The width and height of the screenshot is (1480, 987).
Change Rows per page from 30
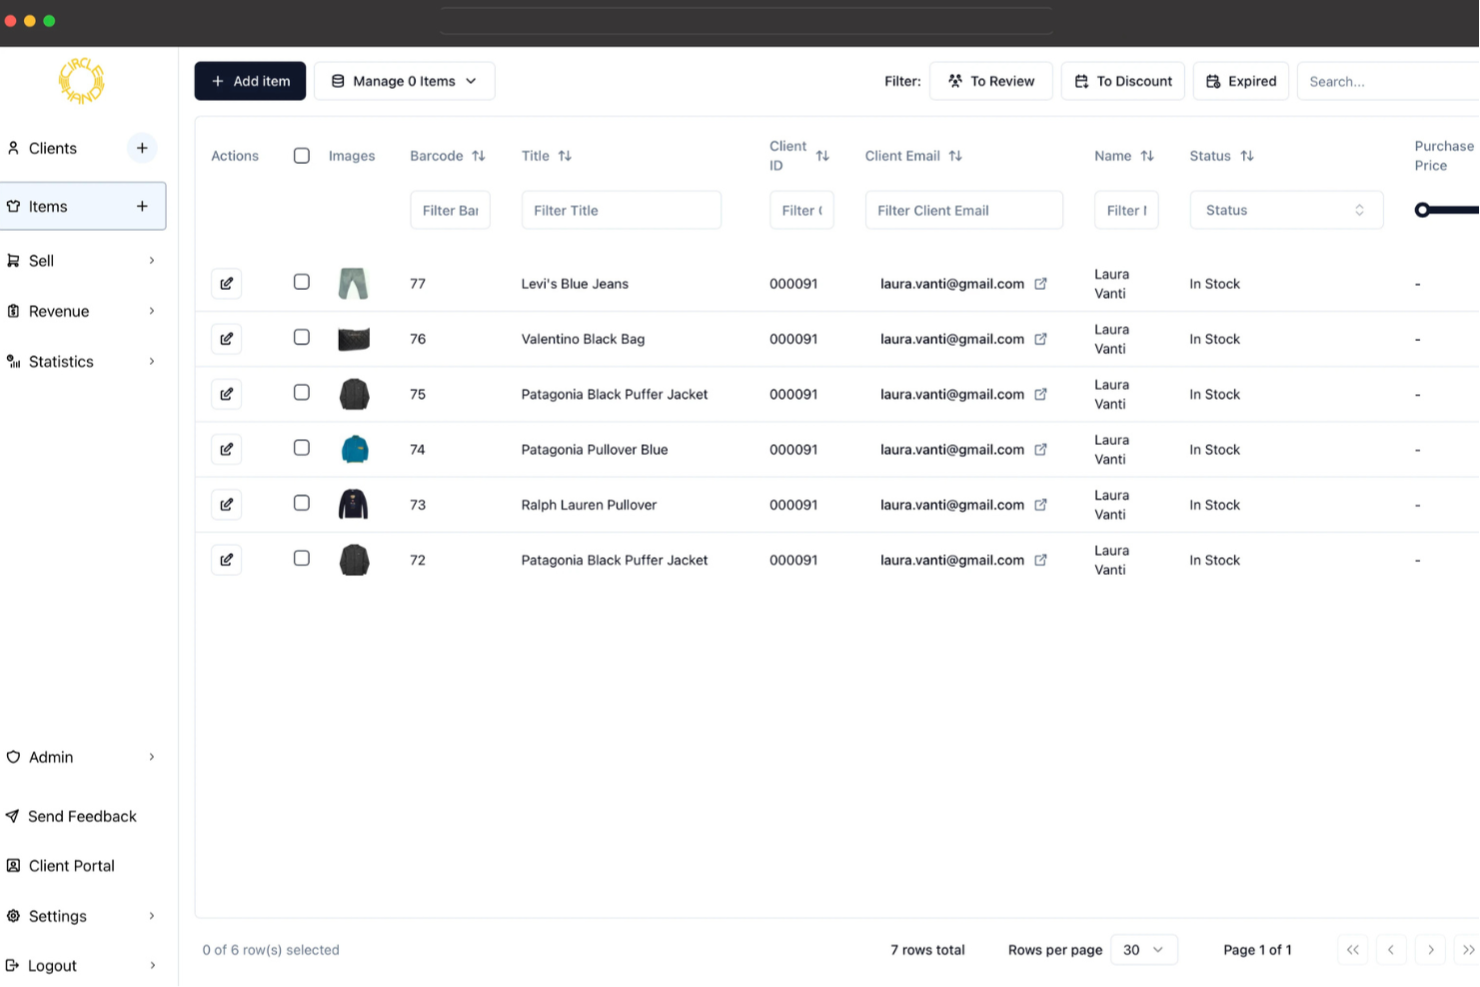[1143, 949]
